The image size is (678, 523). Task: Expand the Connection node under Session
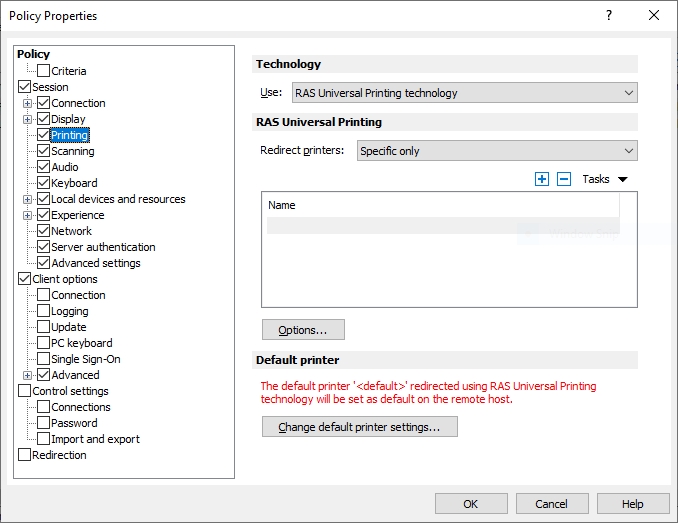[28, 103]
